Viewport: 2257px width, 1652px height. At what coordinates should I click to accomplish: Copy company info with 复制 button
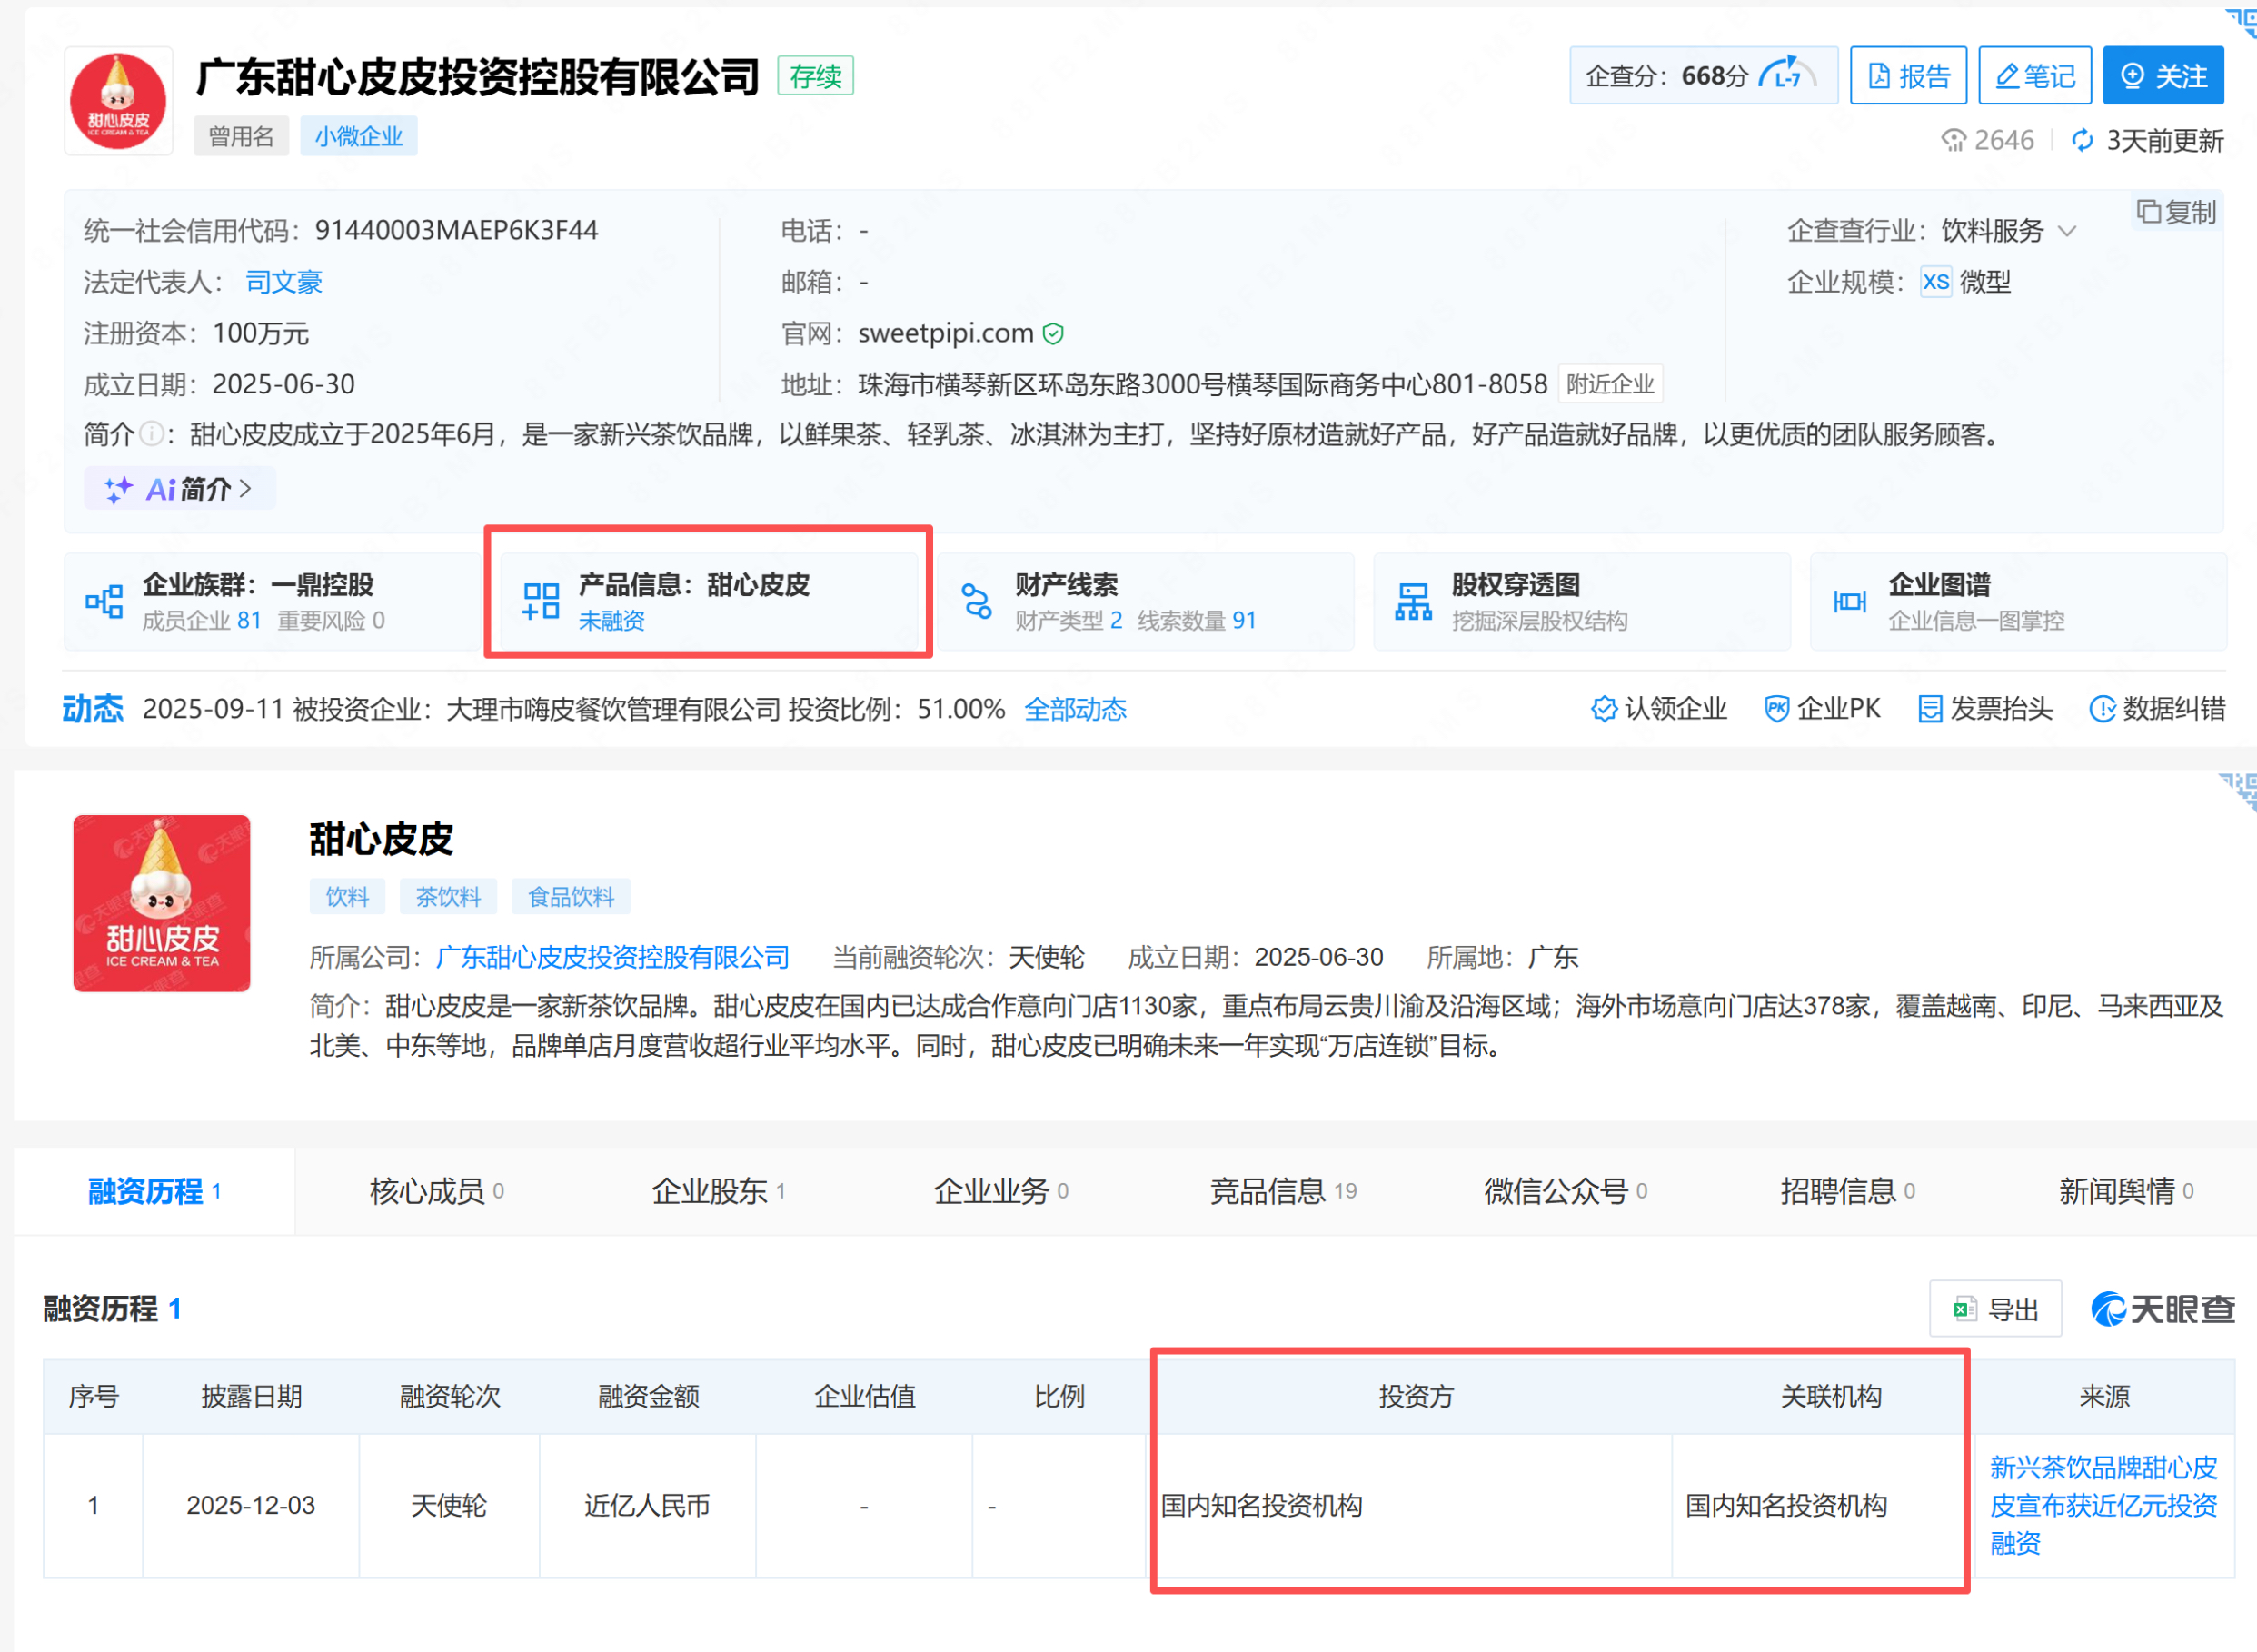click(x=2176, y=212)
